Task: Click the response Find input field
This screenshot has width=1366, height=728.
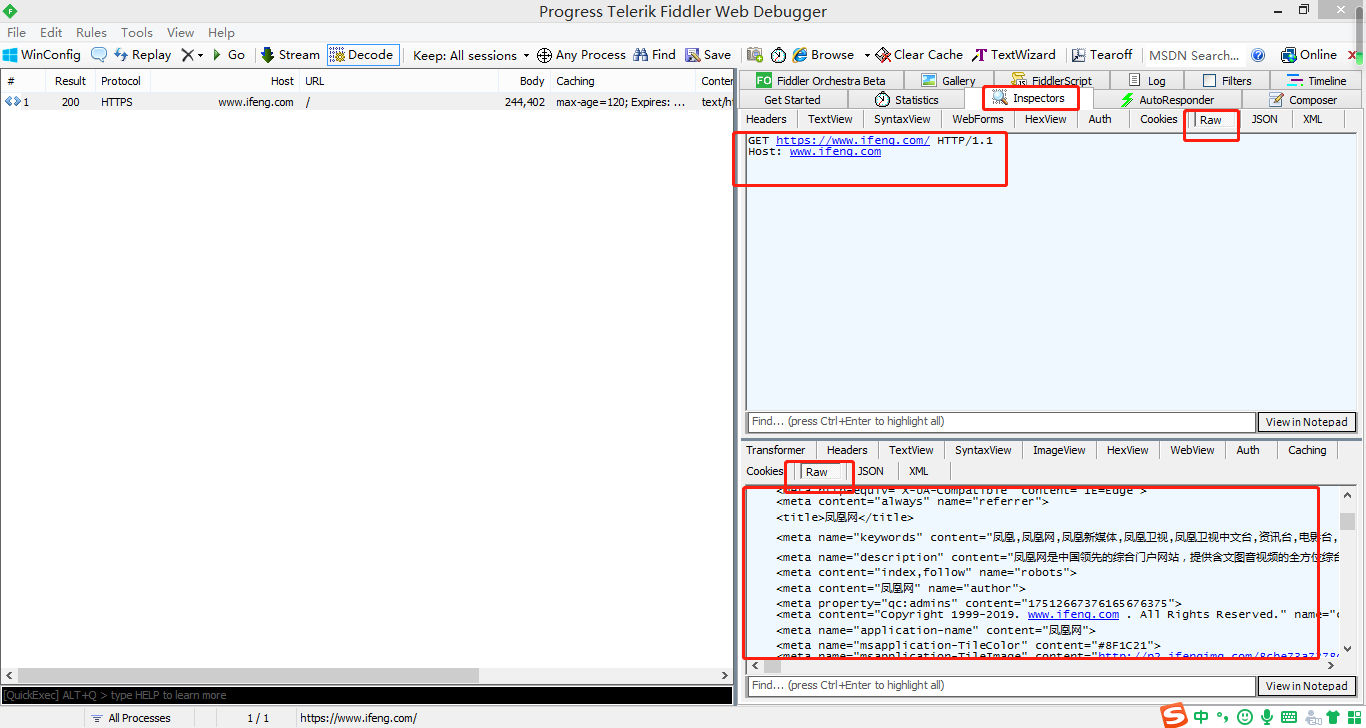Action: click(x=1001, y=686)
